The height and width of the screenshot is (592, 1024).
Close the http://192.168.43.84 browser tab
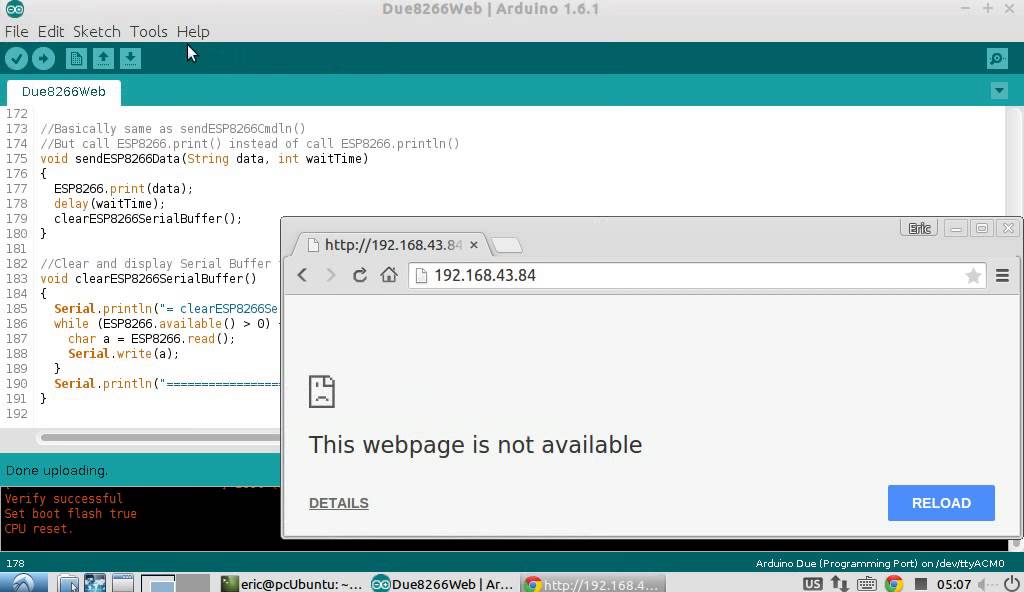pos(473,245)
